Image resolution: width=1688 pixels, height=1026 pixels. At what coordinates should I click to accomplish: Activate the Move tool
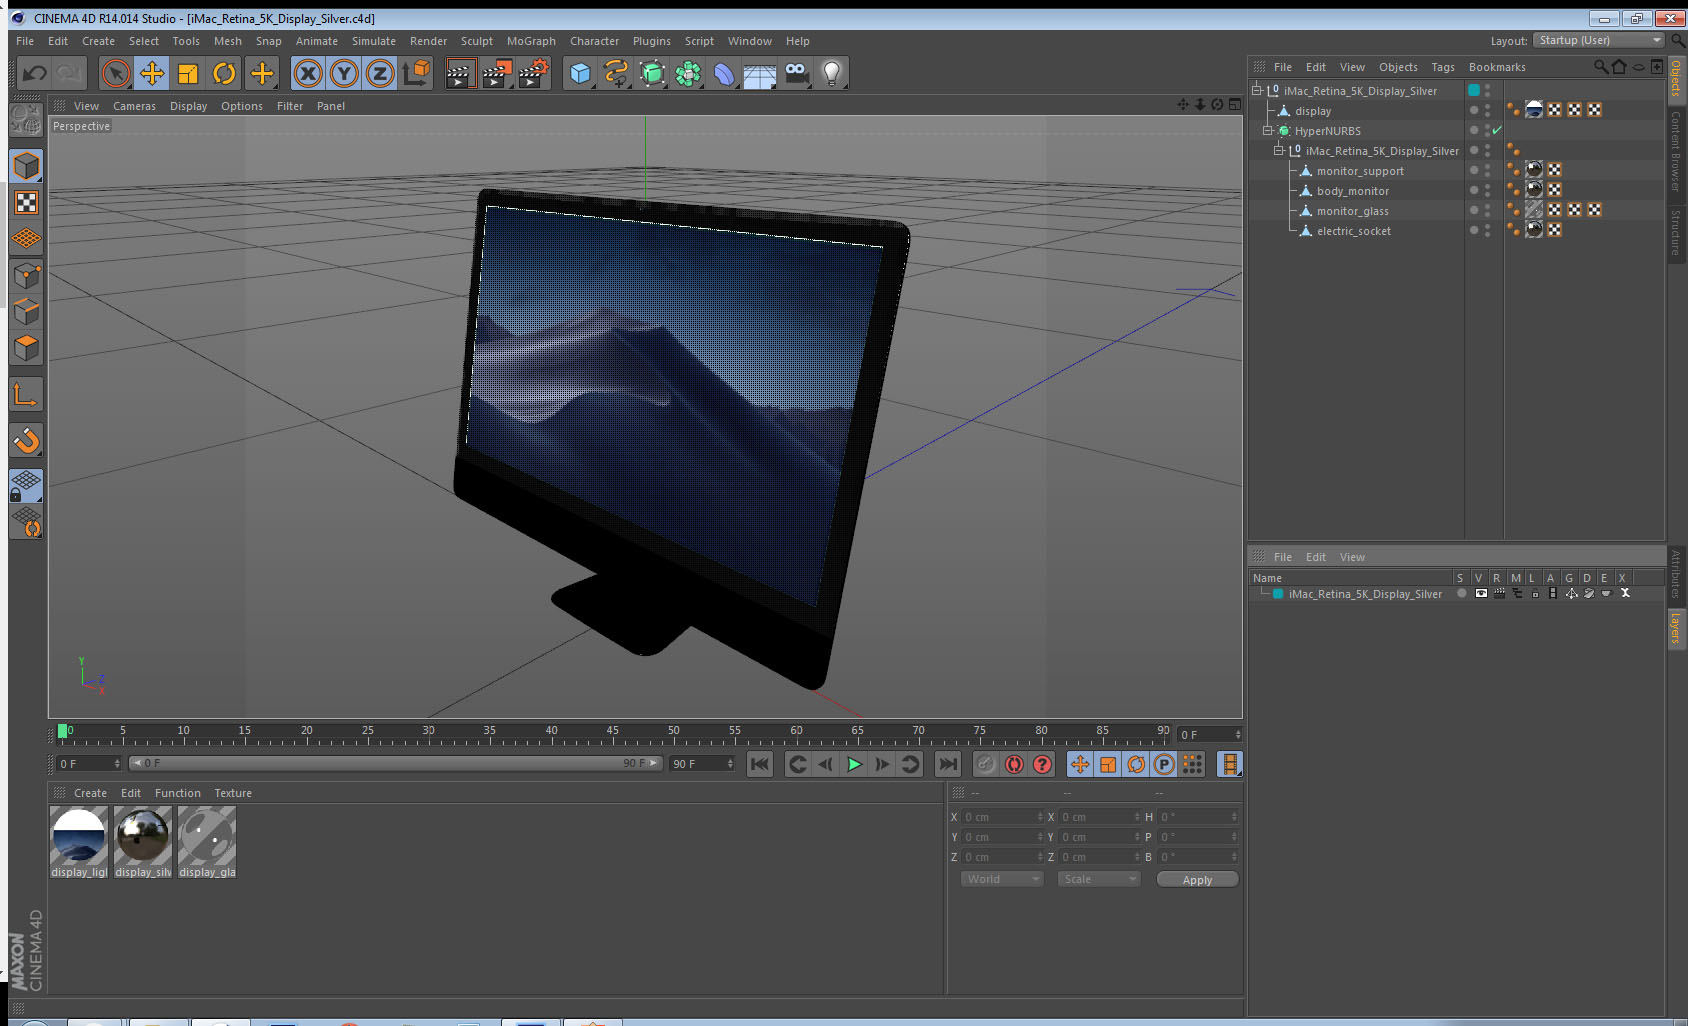152,73
